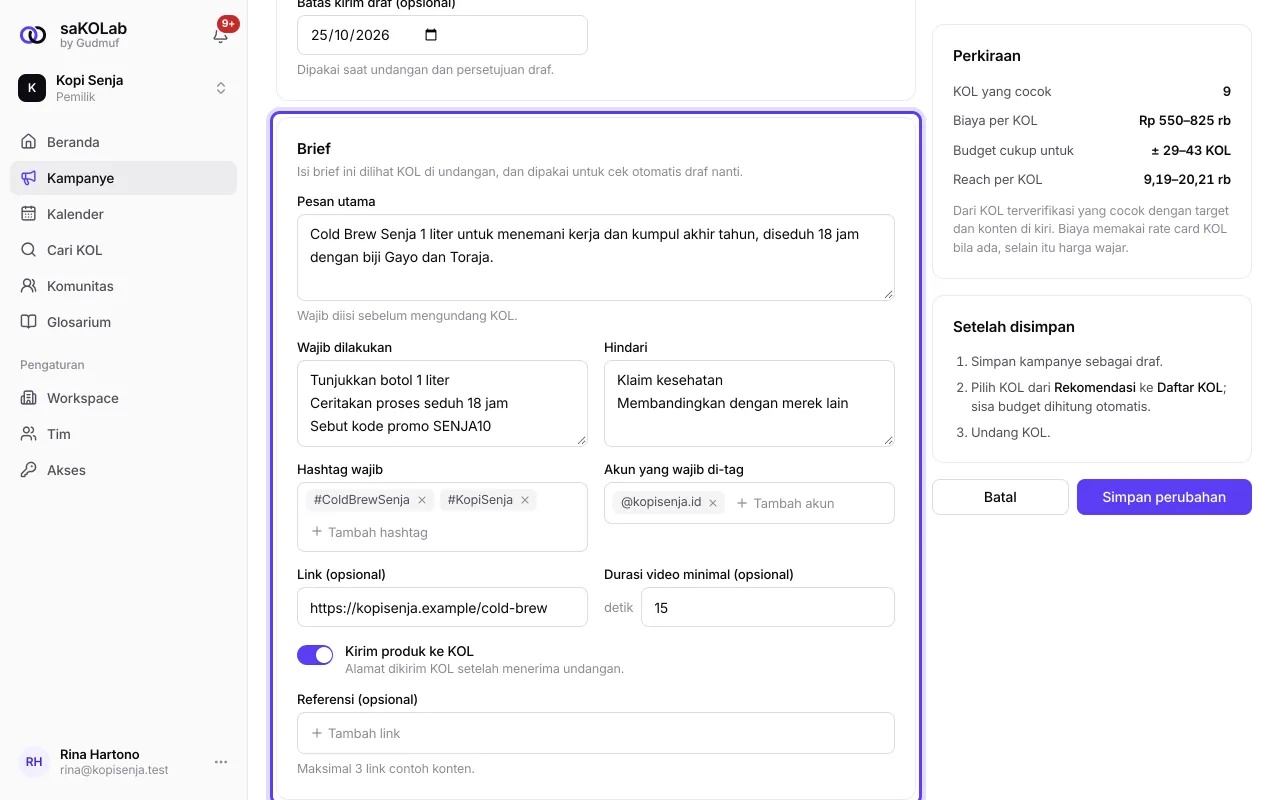Click the Akses key icon
The height and width of the screenshot is (800, 1280).
tap(29, 470)
